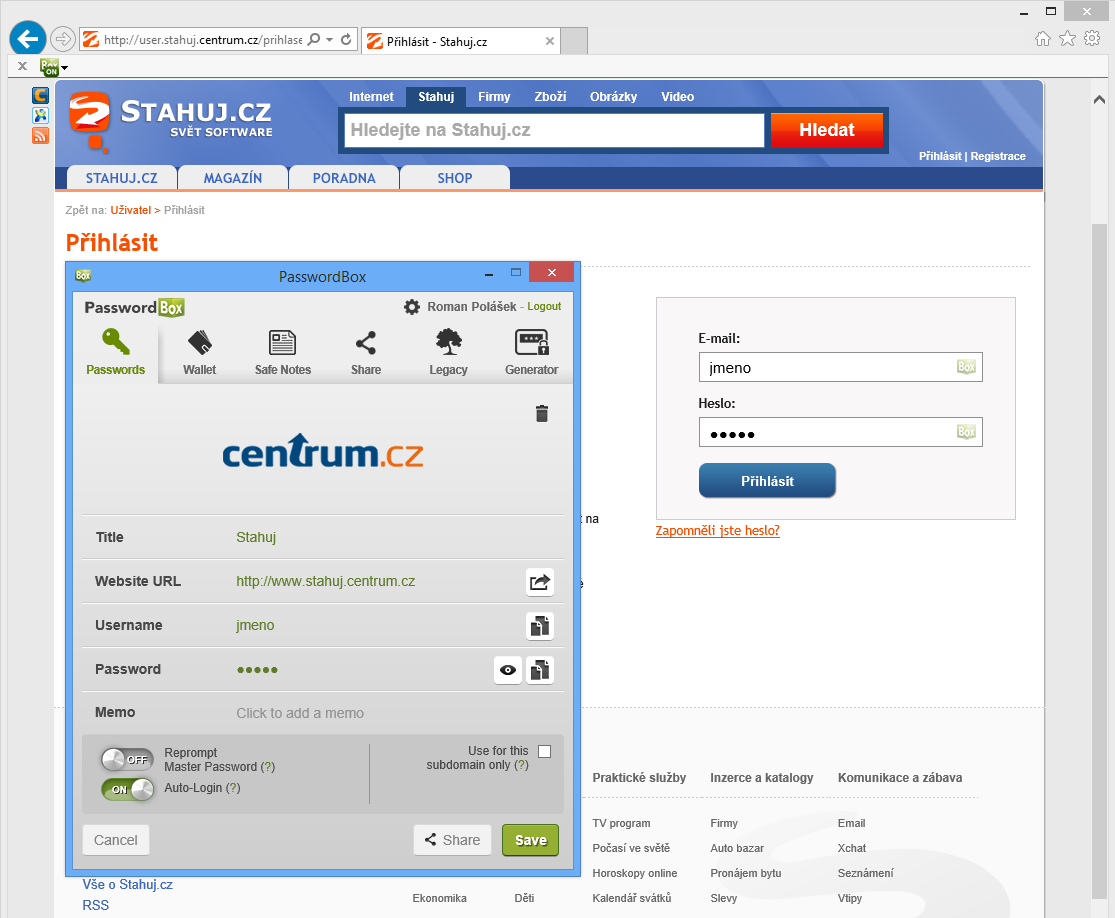Open the PORADNA navigation tab
1115x918 pixels.
coord(344,178)
